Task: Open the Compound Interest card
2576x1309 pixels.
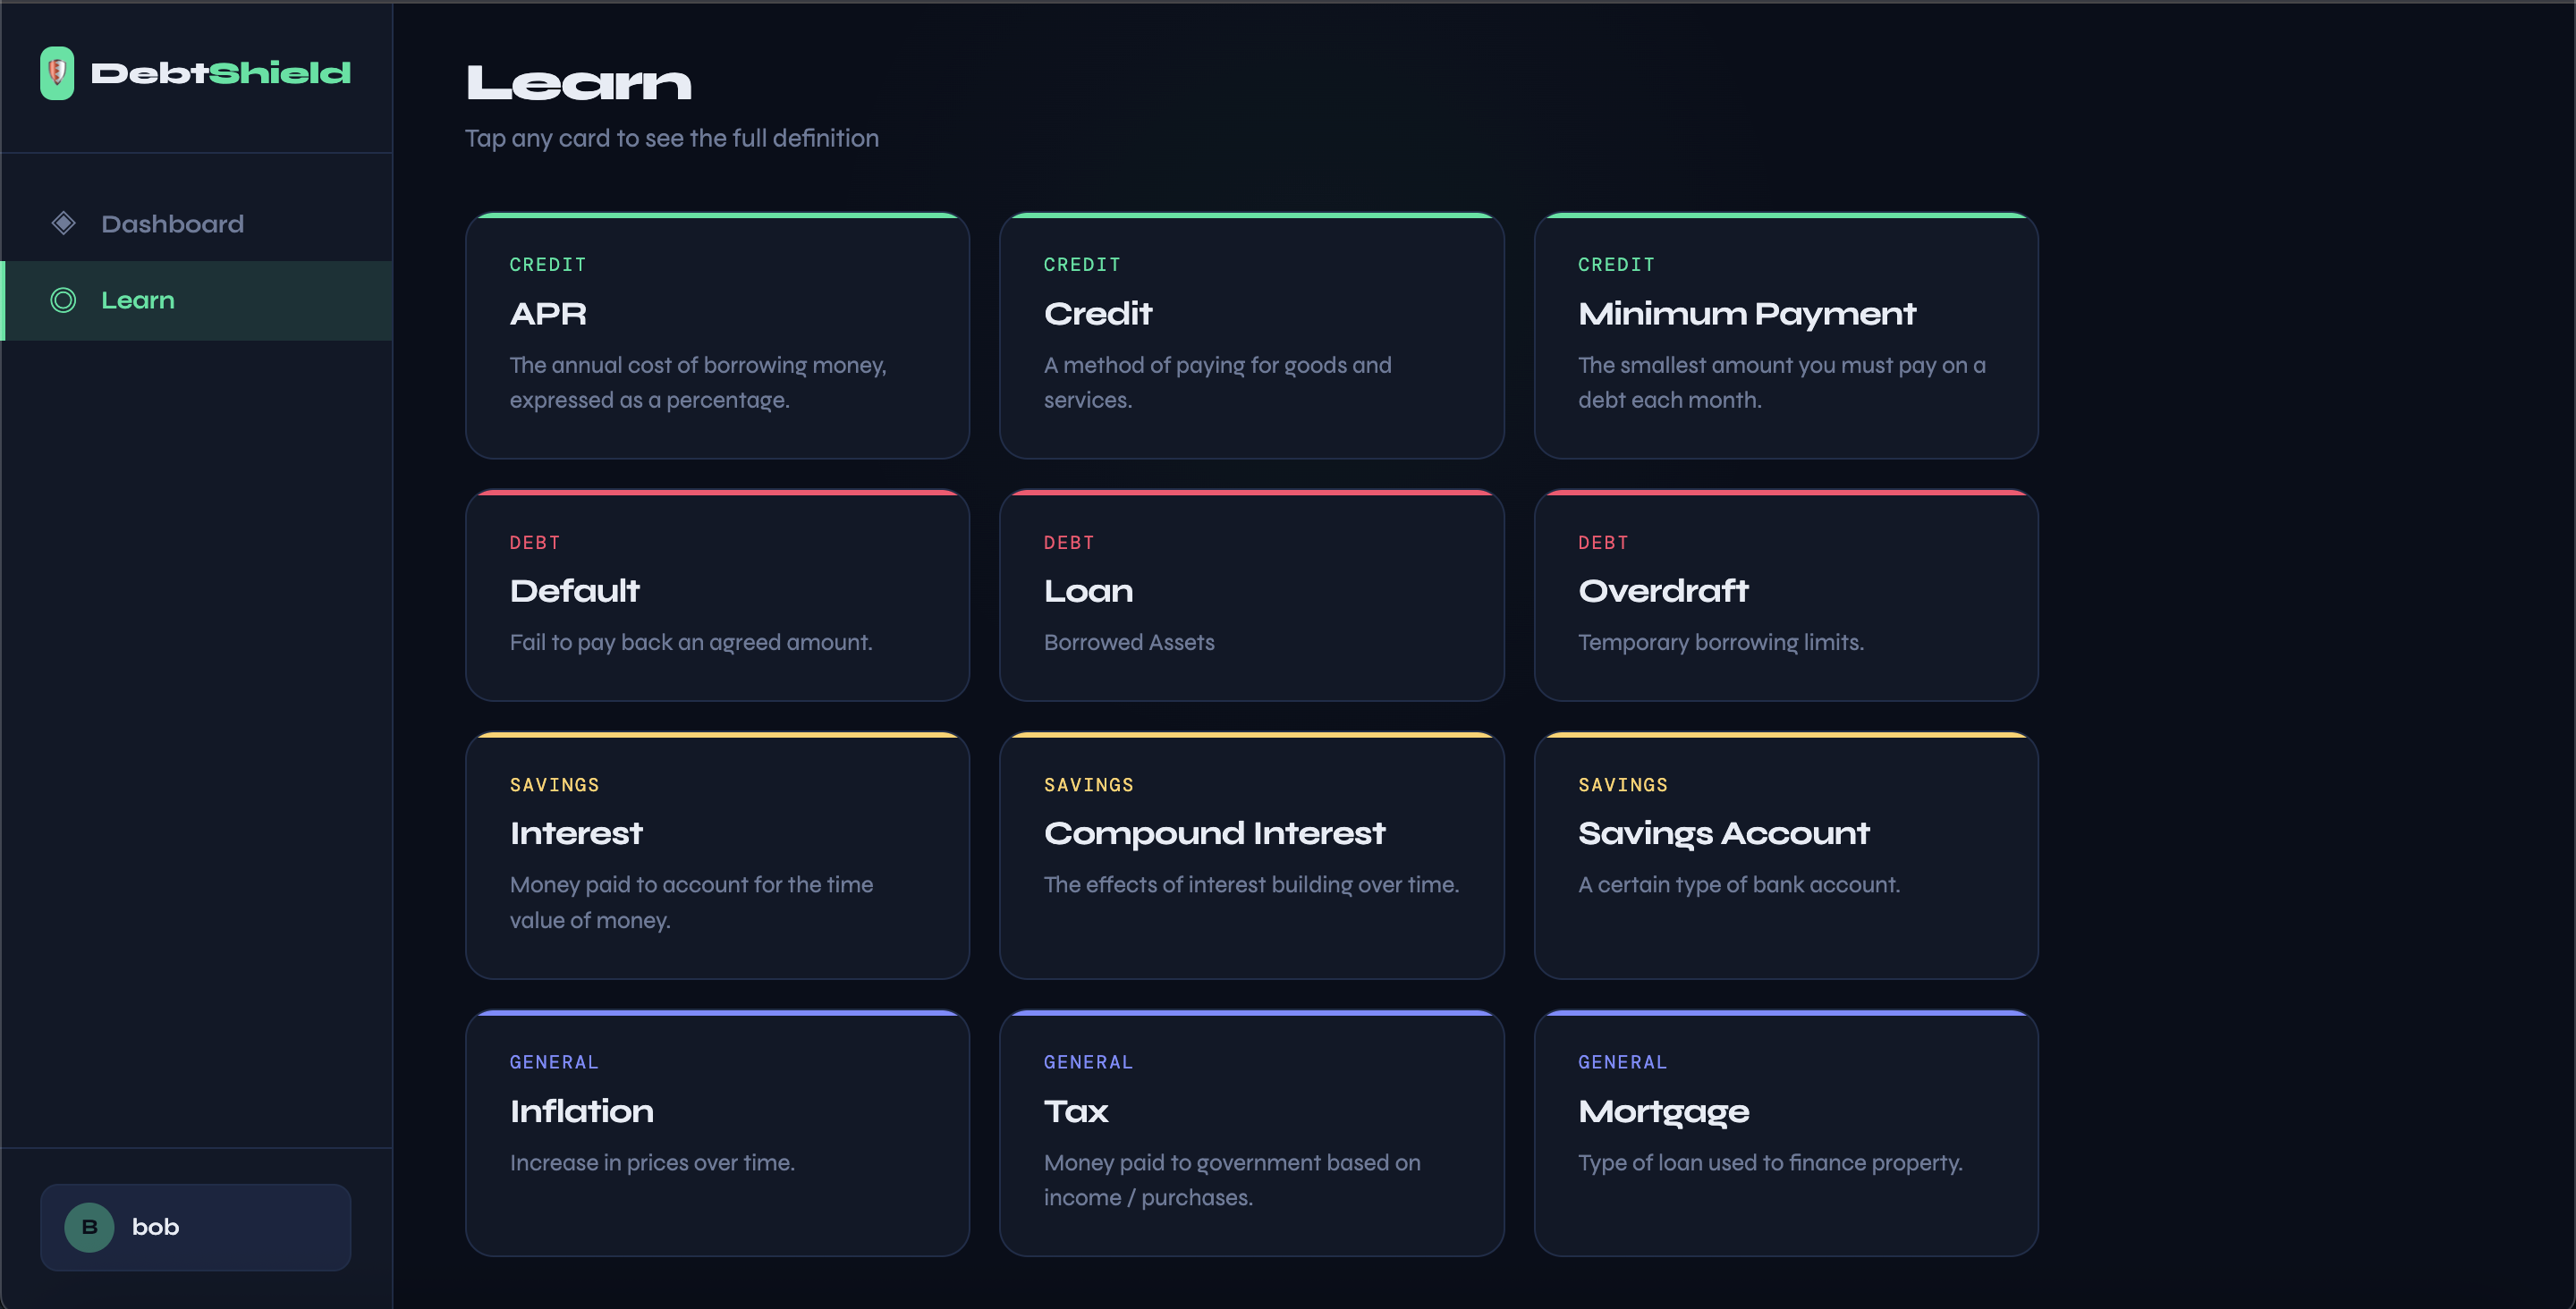Action: (1251, 856)
